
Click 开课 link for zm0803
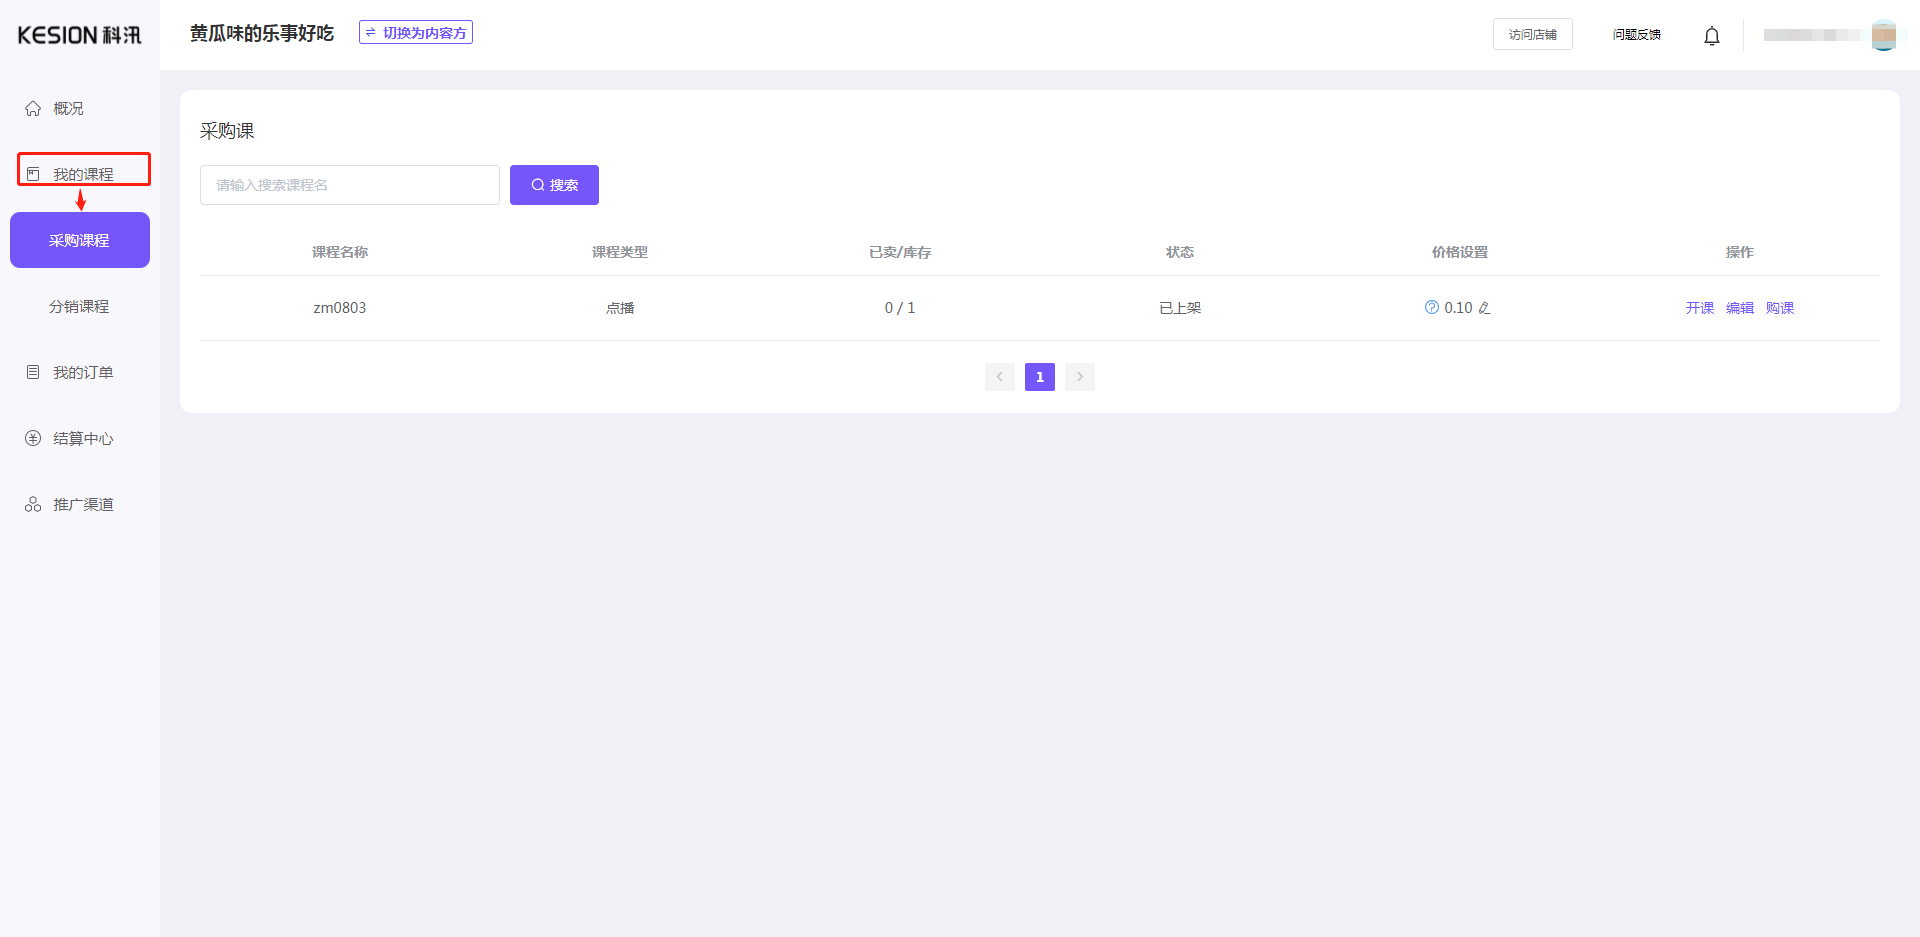pyautogui.click(x=1699, y=308)
